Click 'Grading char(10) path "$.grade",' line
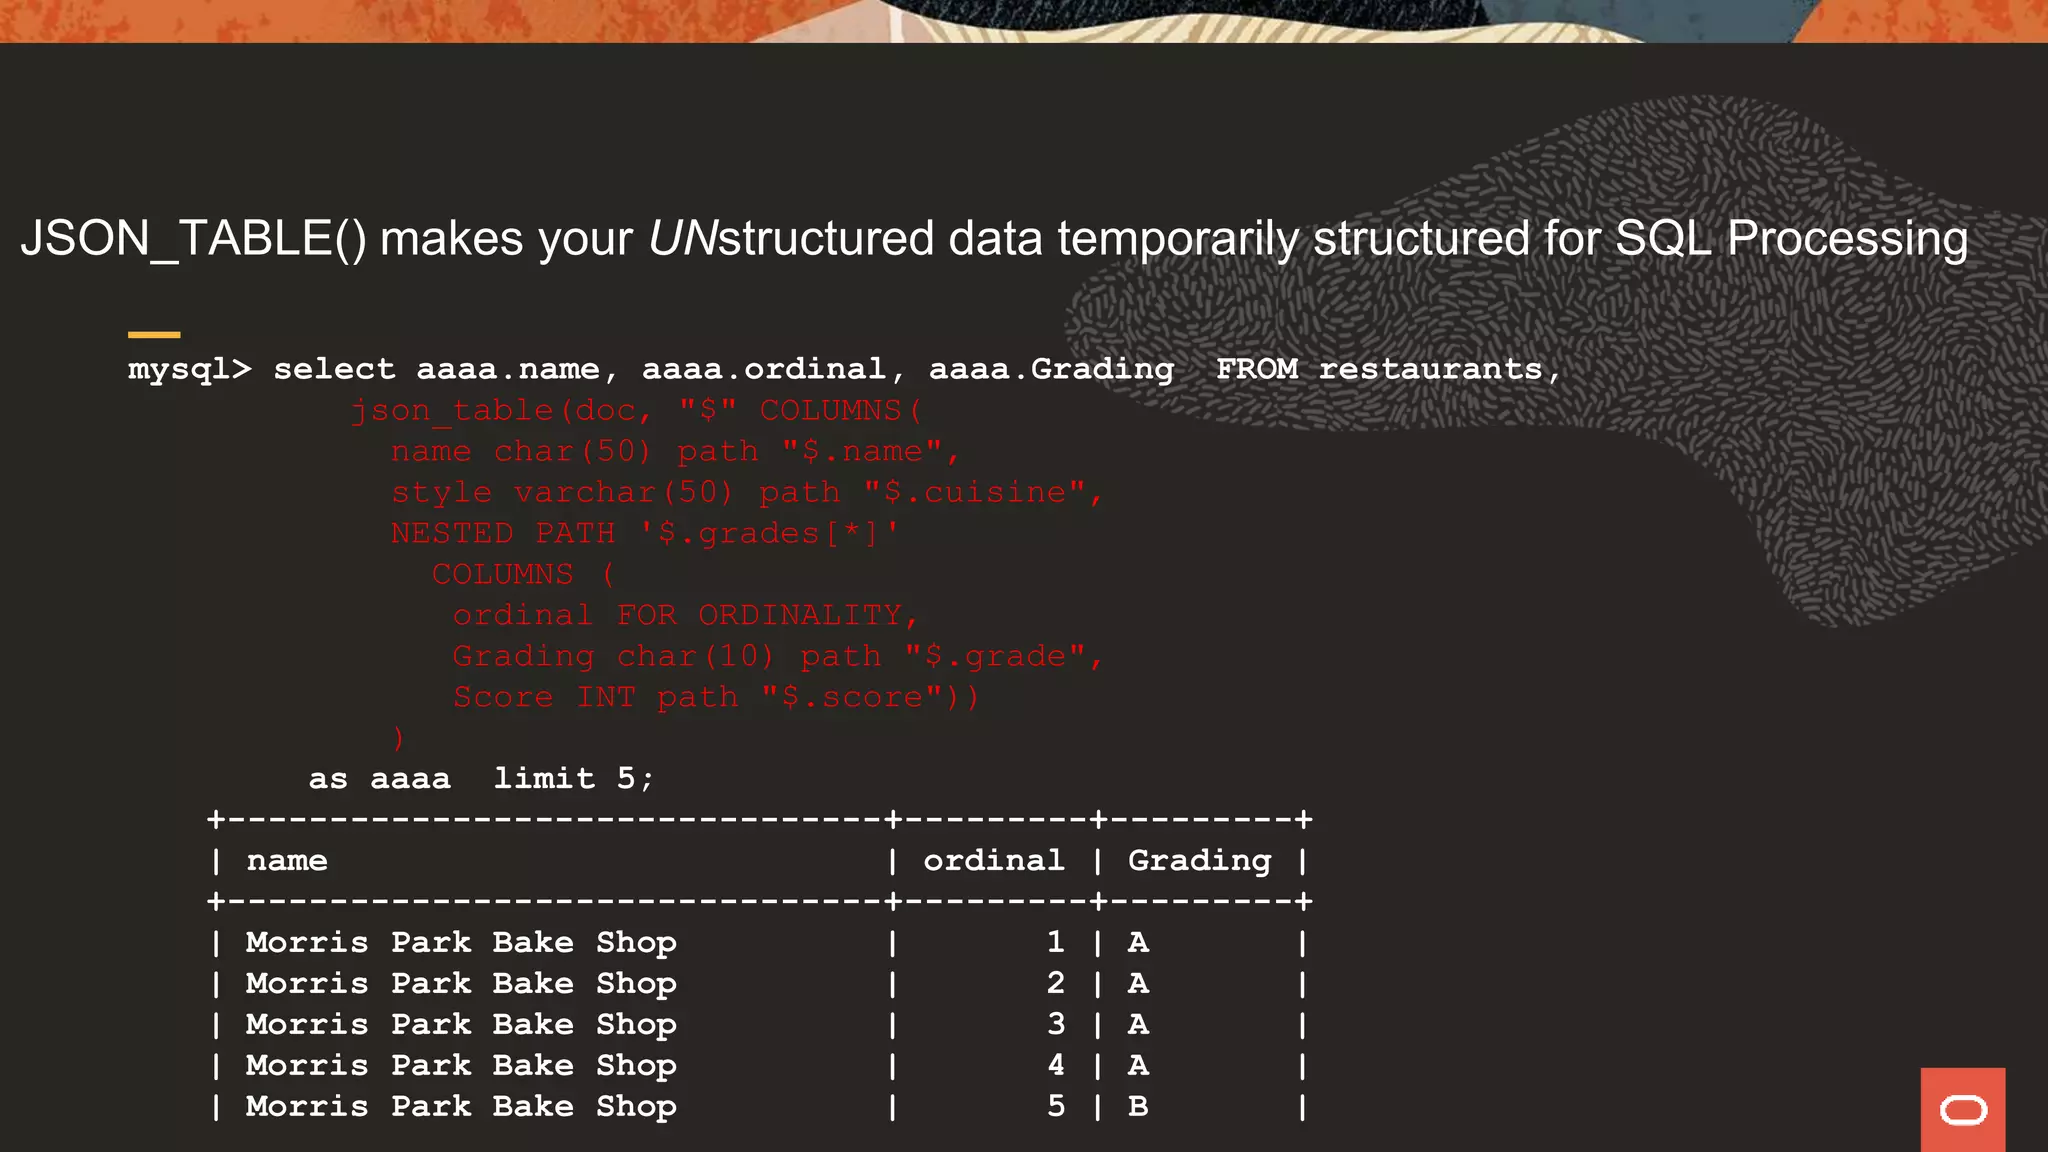The width and height of the screenshot is (2048, 1152). pyautogui.click(x=778, y=656)
